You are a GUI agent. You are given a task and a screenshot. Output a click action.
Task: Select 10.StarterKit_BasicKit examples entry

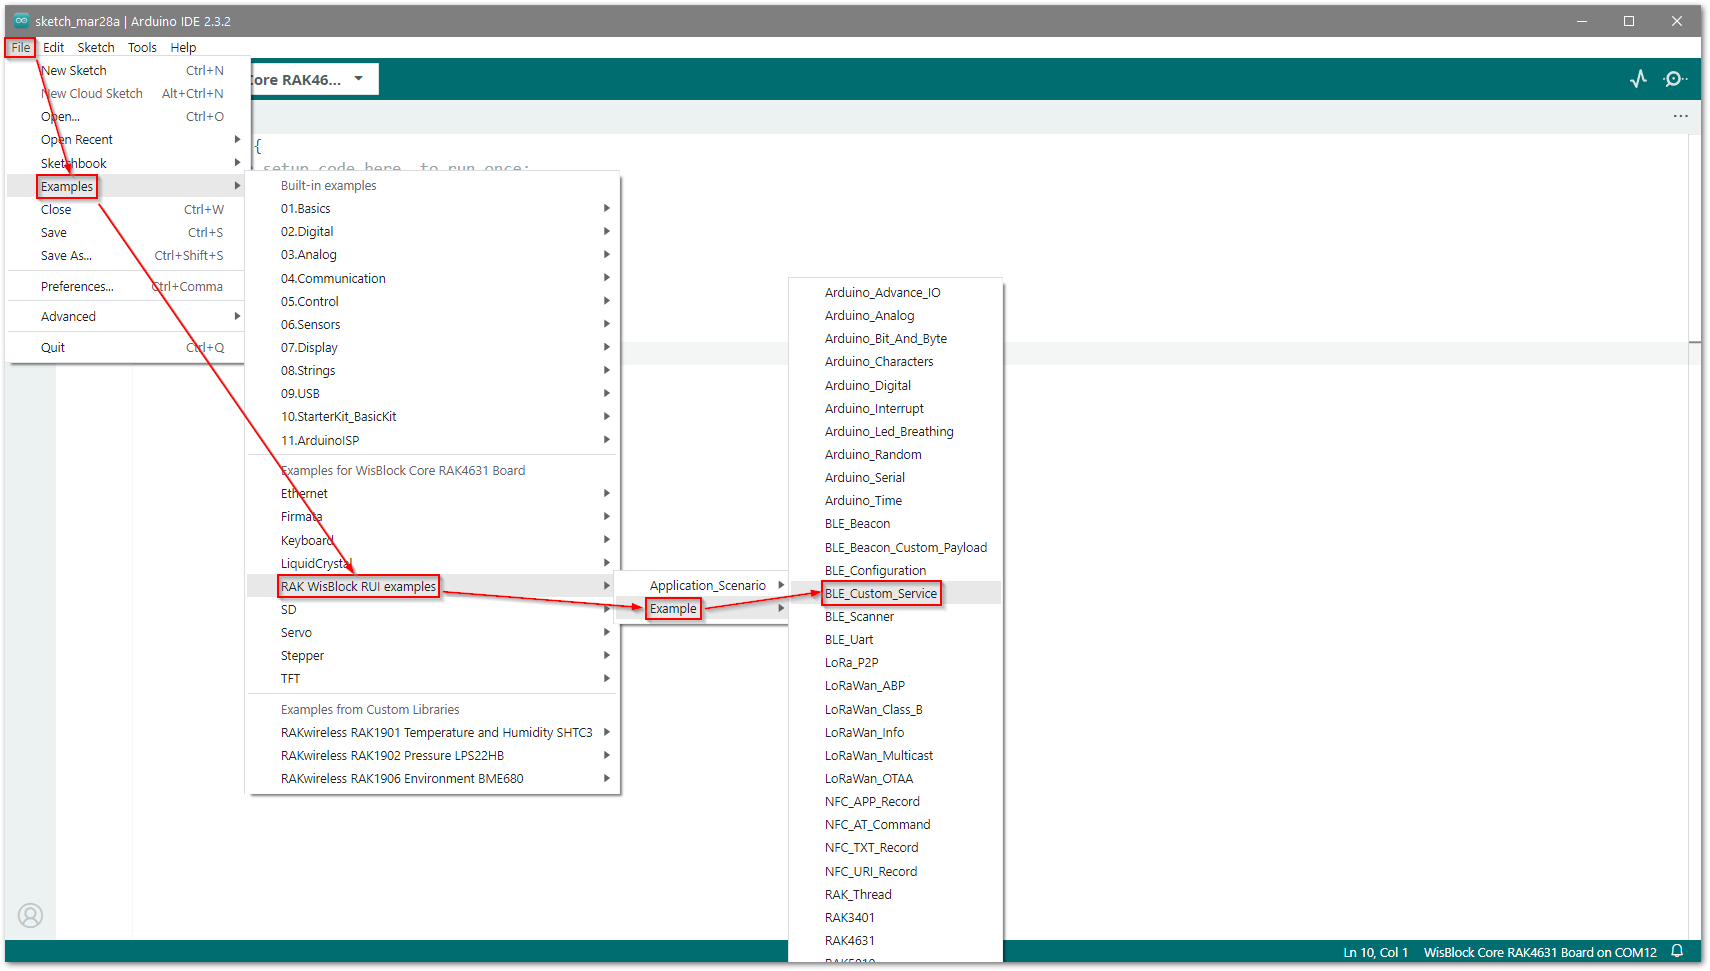click(433, 416)
